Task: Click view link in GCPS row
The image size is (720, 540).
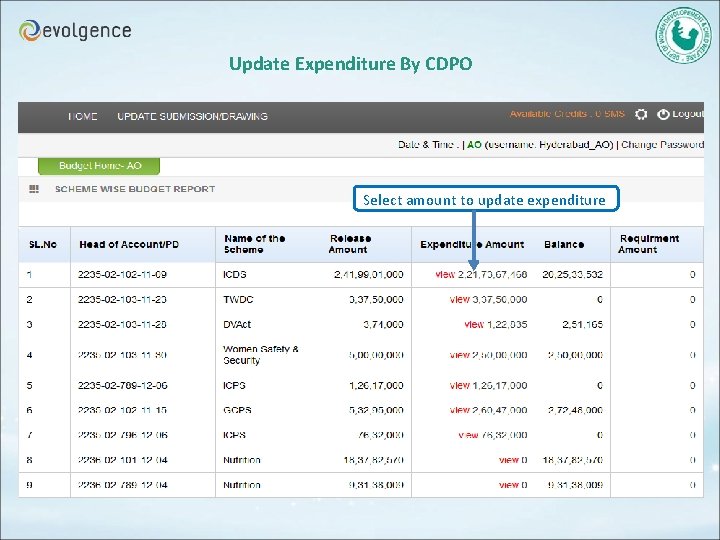Action: (x=460, y=410)
